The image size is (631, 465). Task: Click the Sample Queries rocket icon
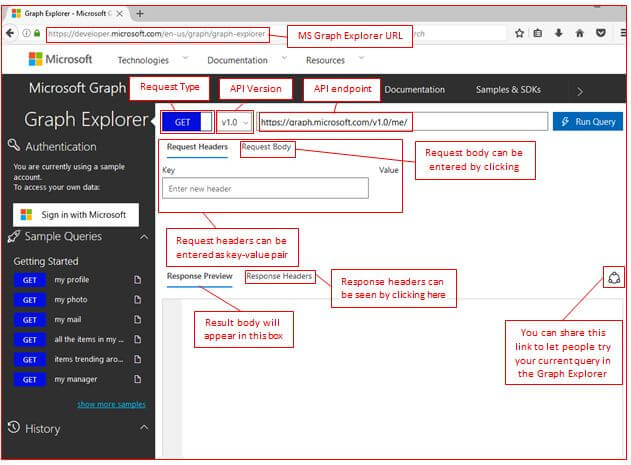point(14,236)
